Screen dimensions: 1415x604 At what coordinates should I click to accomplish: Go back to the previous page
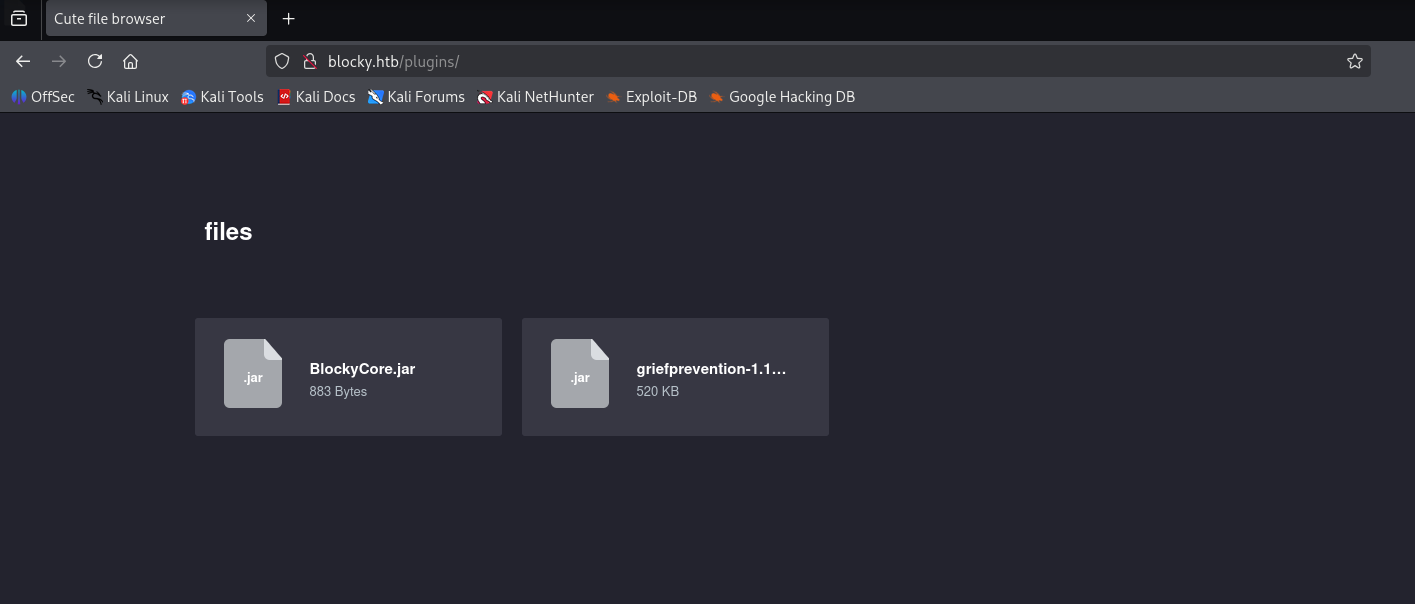click(x=23, y=61)
